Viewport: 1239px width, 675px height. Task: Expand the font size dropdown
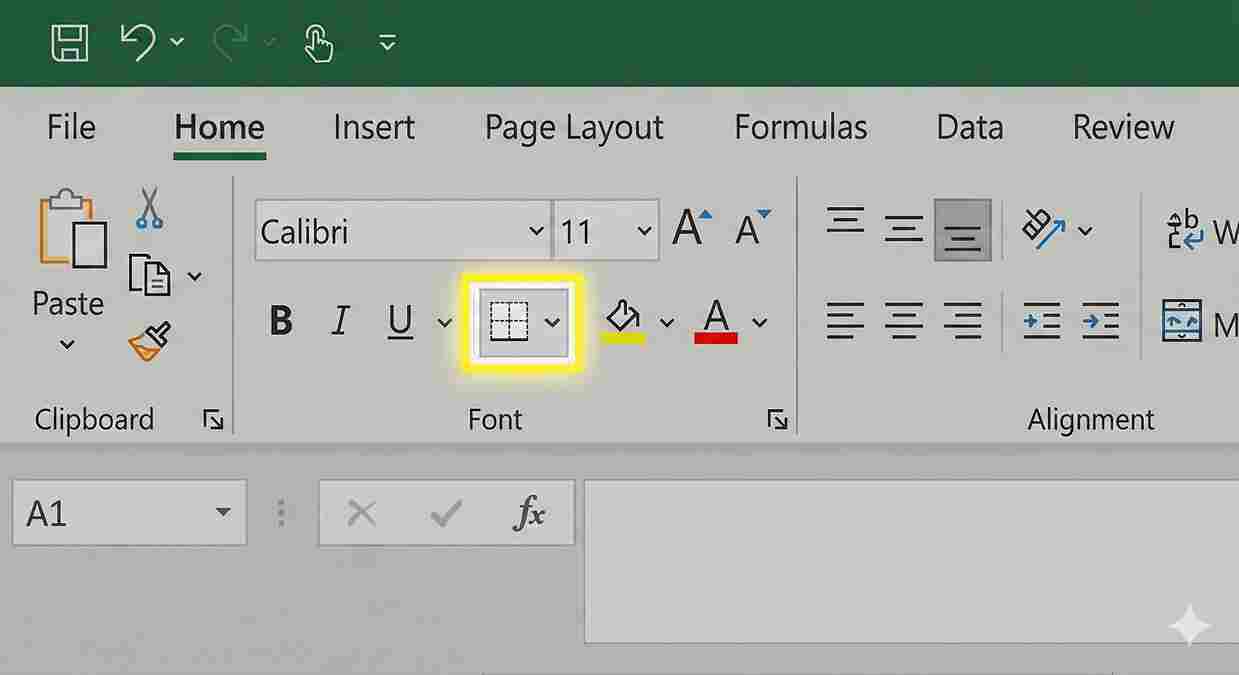643,232
